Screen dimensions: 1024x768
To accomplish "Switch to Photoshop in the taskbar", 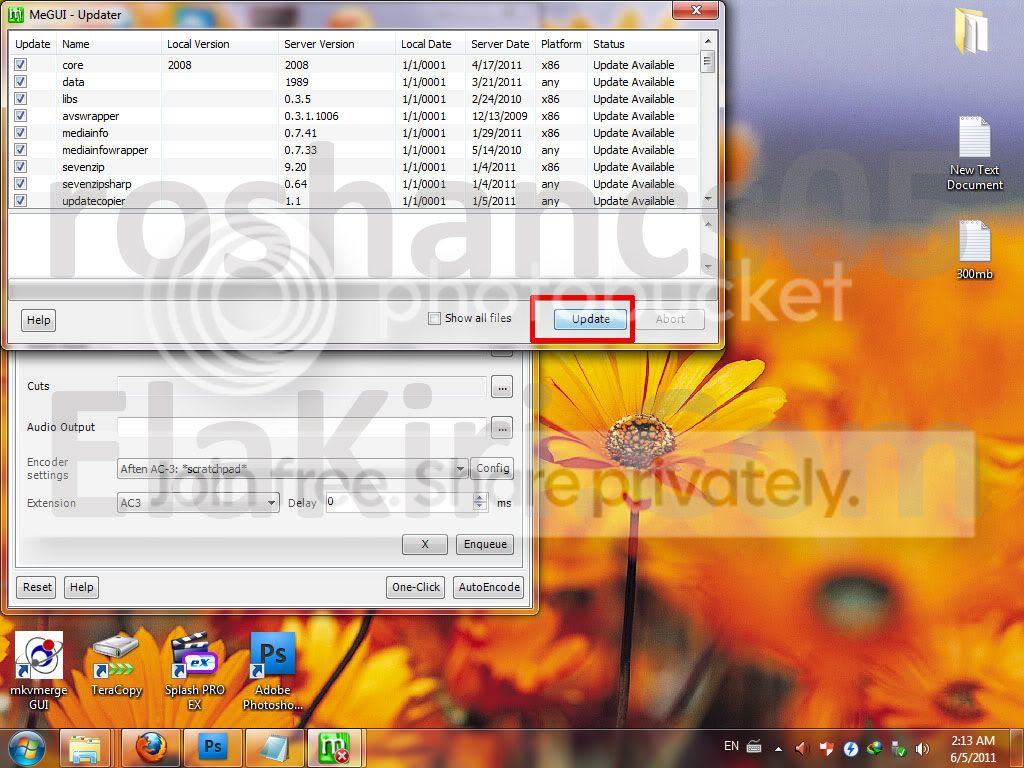I will 213,748.
